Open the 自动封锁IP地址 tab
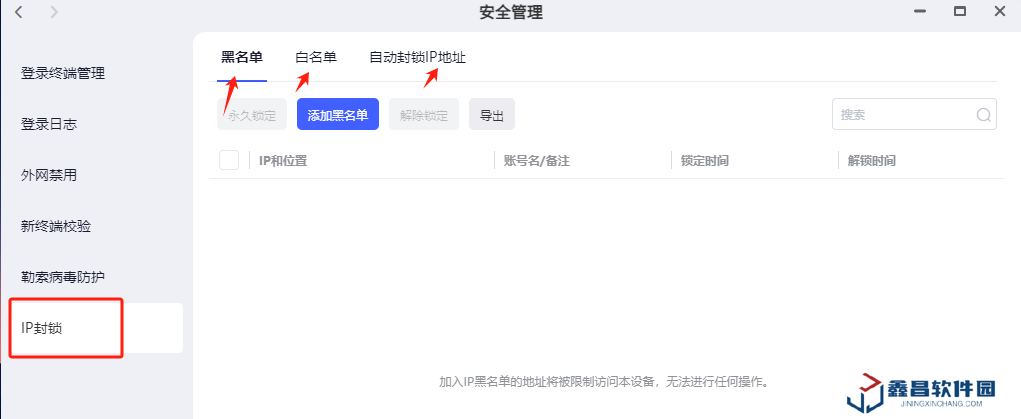The height and width of the screenshot is (419, 1021). pyautogui.click(x=417, y=58)
